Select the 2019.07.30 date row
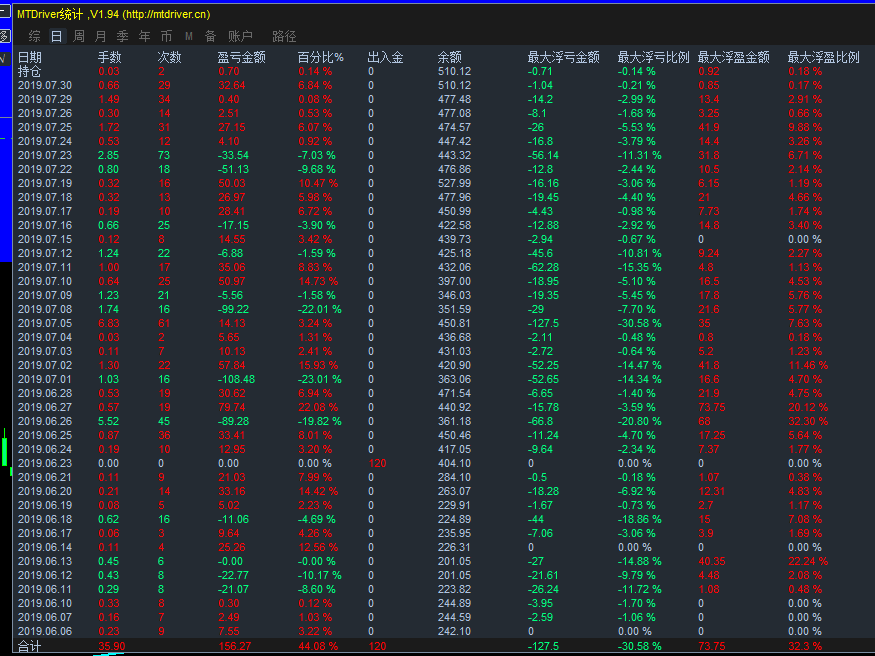 click(x=45, y=85)
